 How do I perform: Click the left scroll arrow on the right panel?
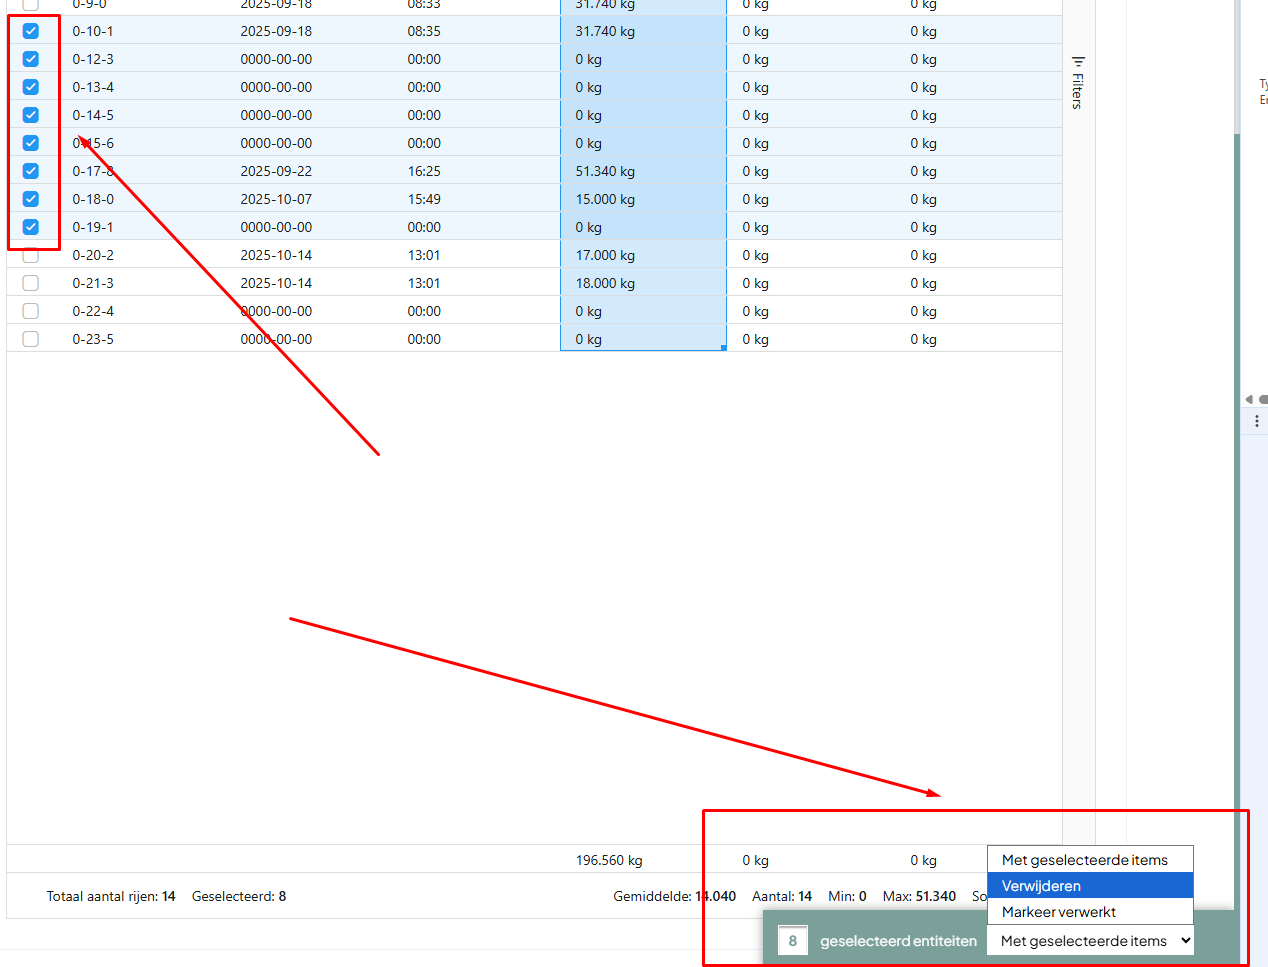[x=1248, y=399]
